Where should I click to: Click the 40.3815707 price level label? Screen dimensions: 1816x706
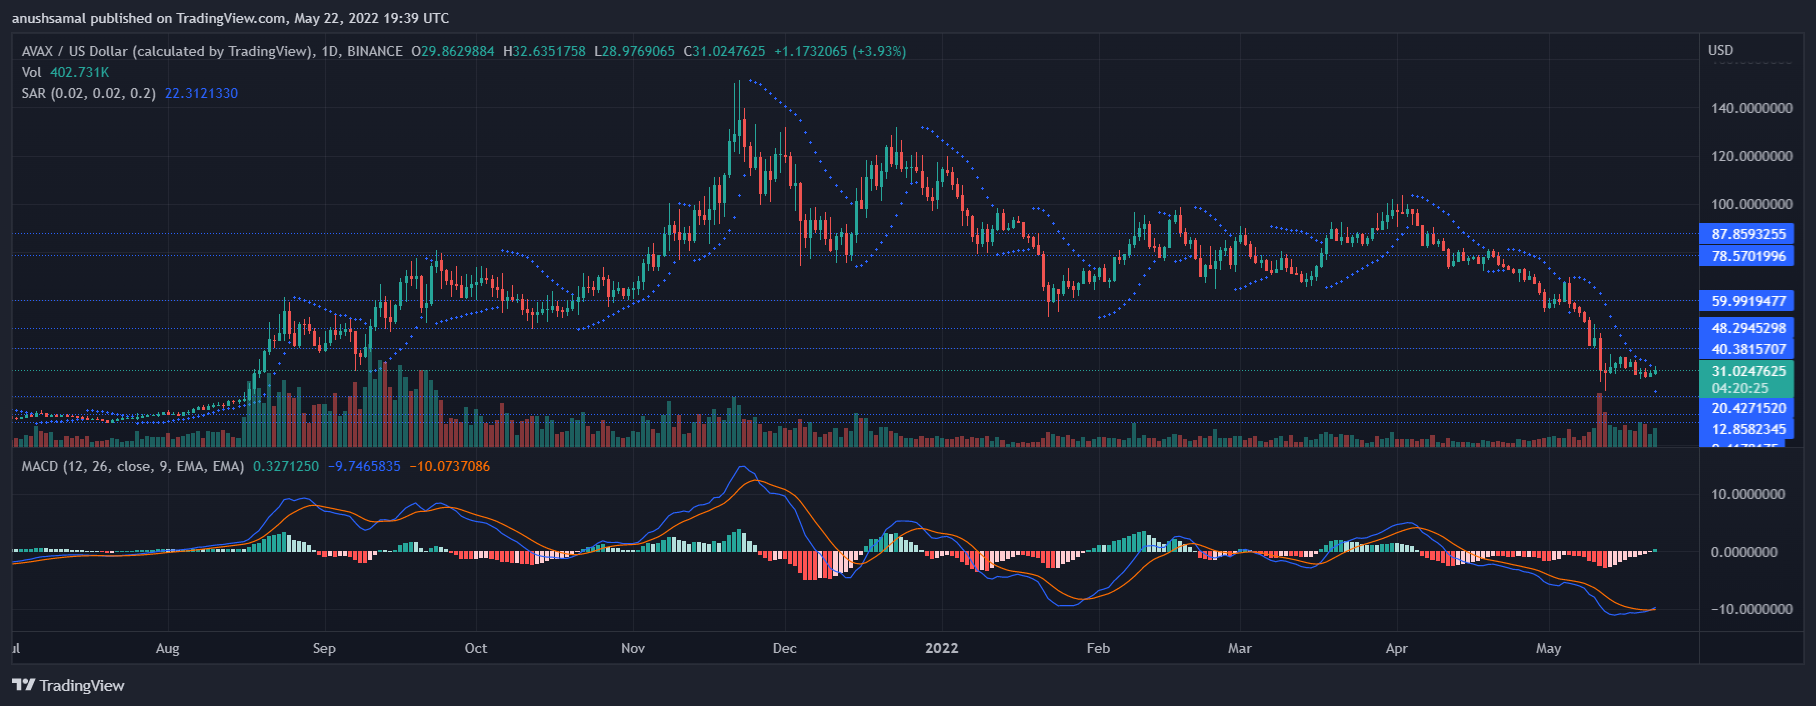coord(1748,349)
